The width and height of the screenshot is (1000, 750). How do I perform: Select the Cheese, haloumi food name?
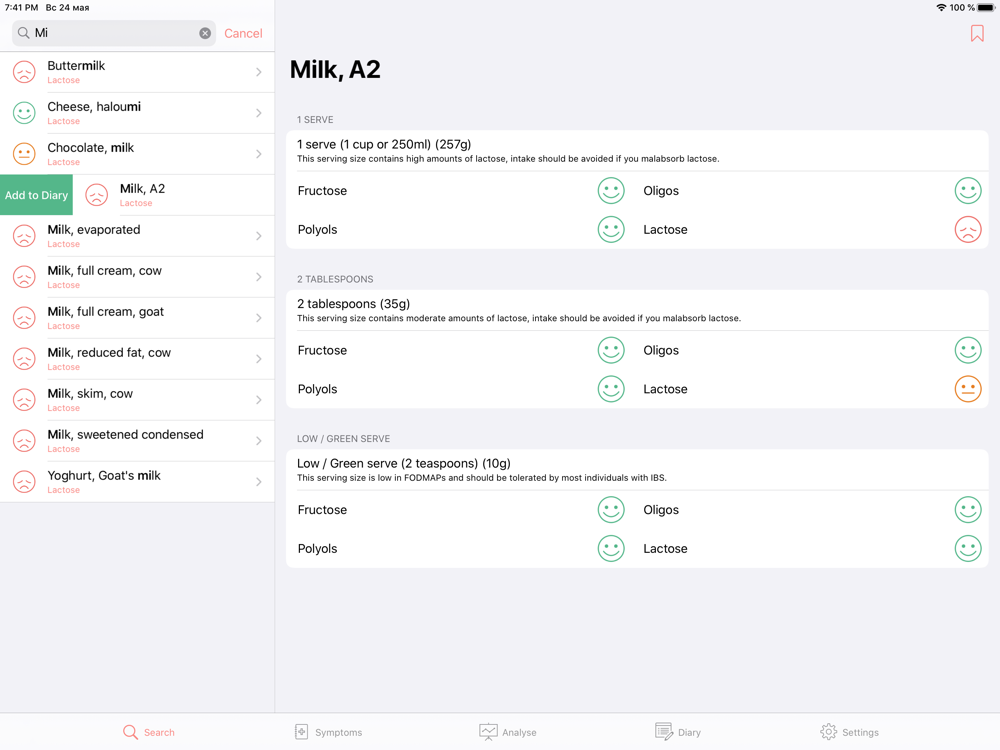tap(94, 107)
